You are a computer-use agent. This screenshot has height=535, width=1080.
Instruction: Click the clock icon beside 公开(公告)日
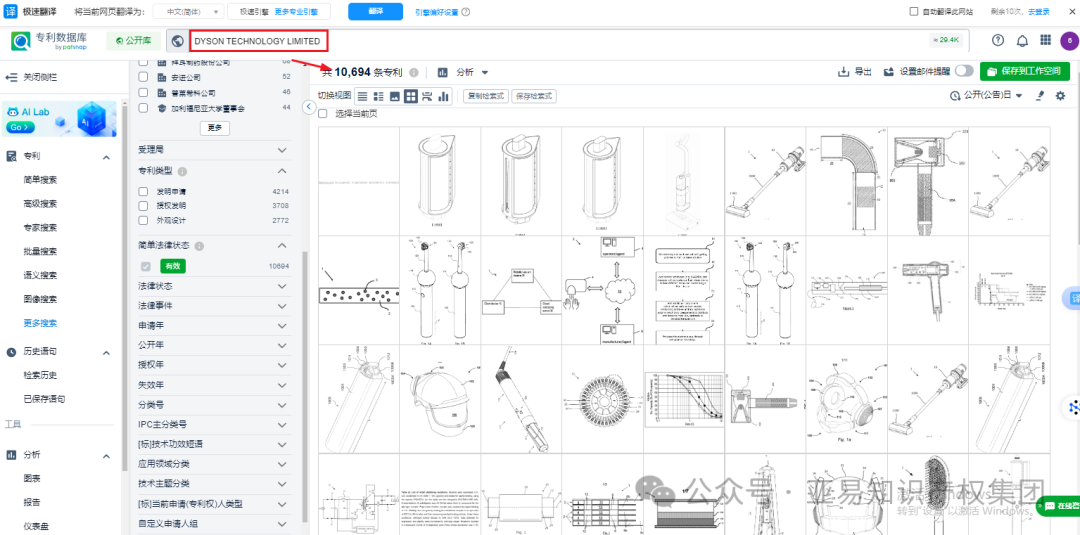955,96
